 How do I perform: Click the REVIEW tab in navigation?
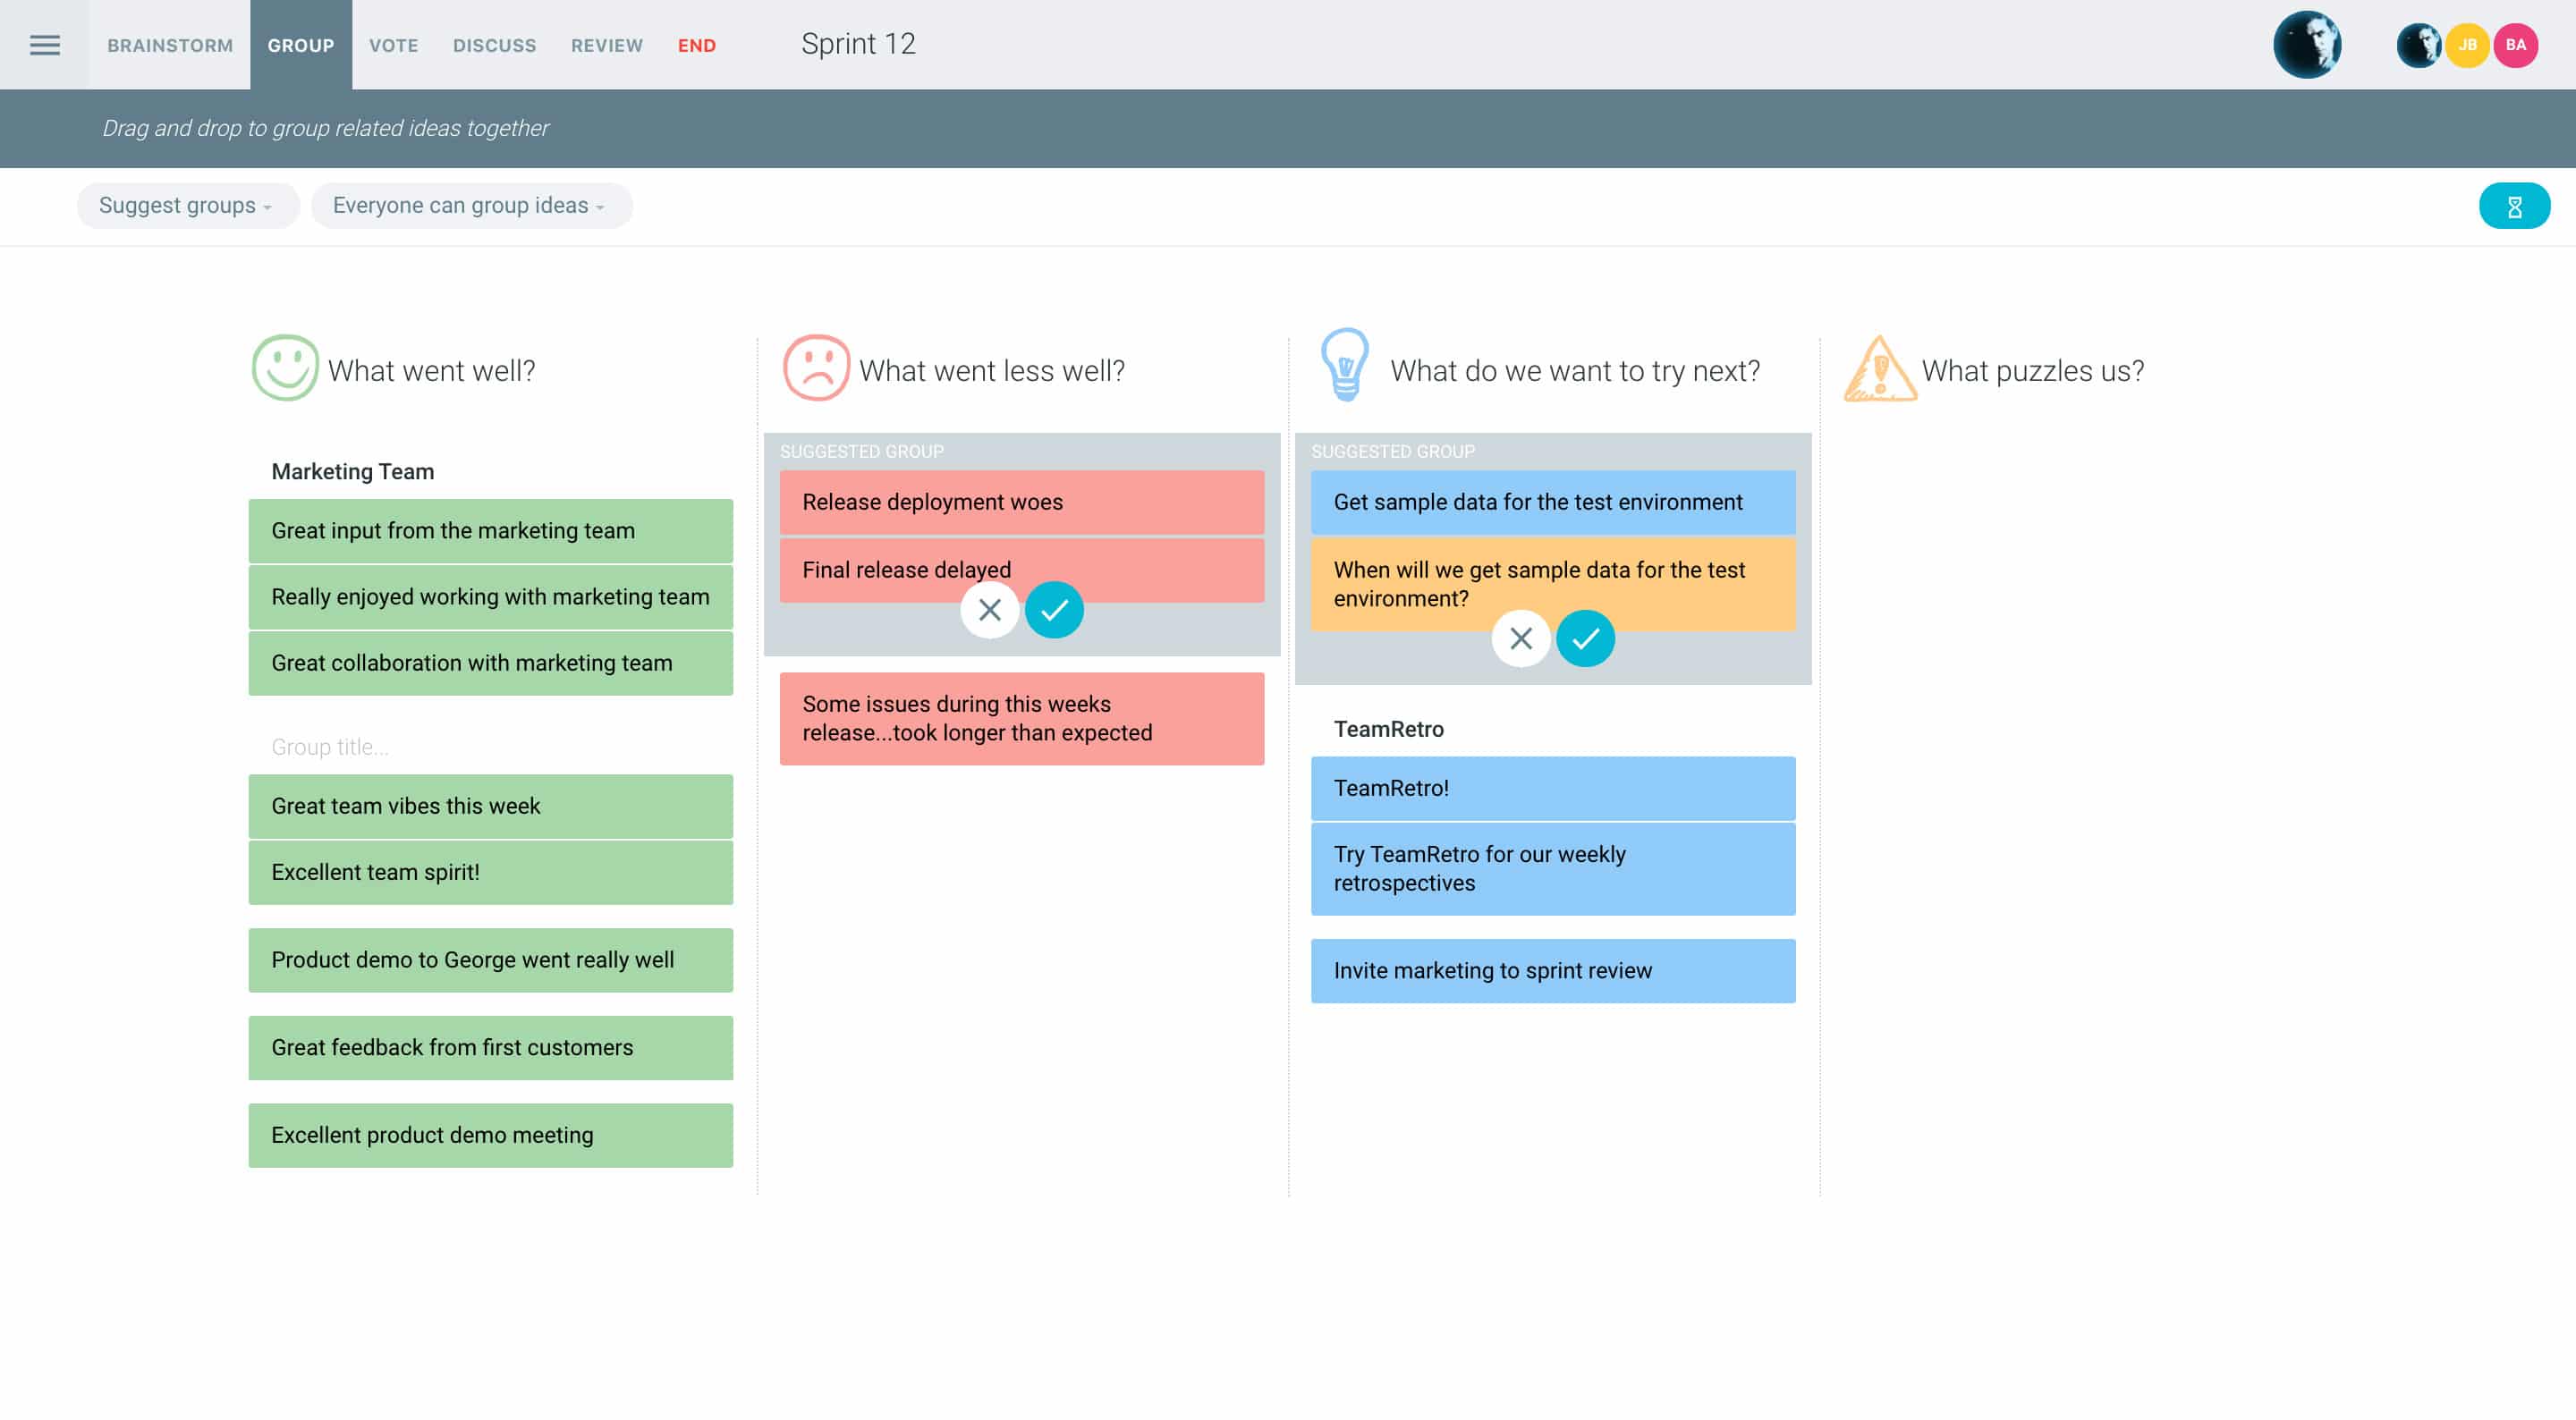[x=605, y=44]
